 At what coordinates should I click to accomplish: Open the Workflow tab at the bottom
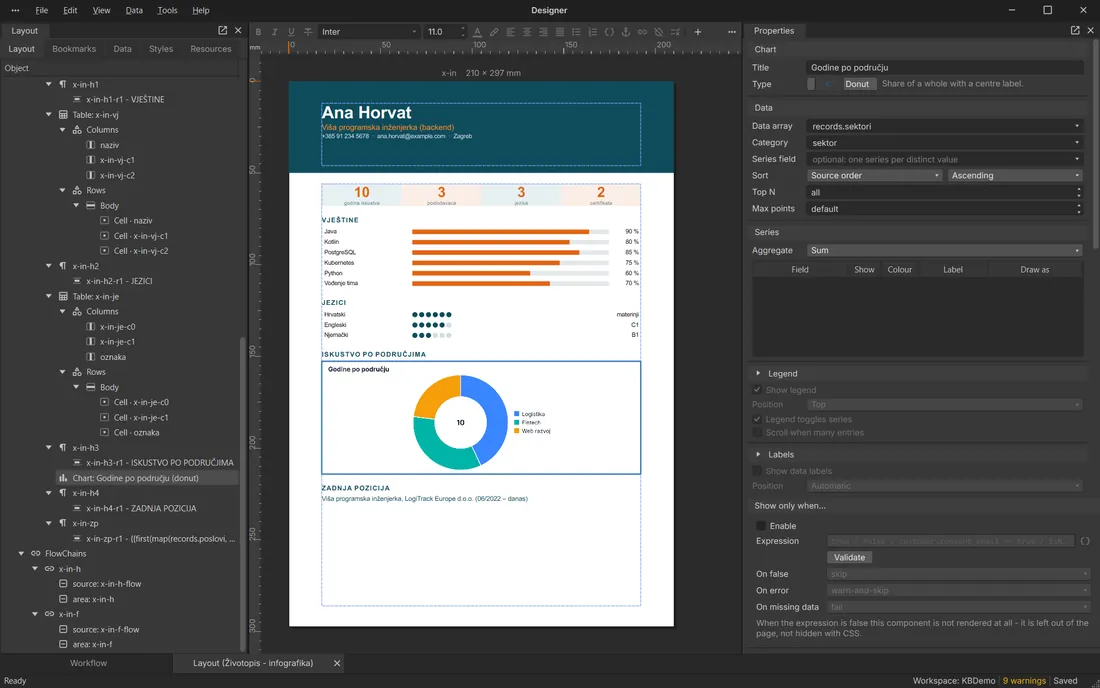point(88,663)
